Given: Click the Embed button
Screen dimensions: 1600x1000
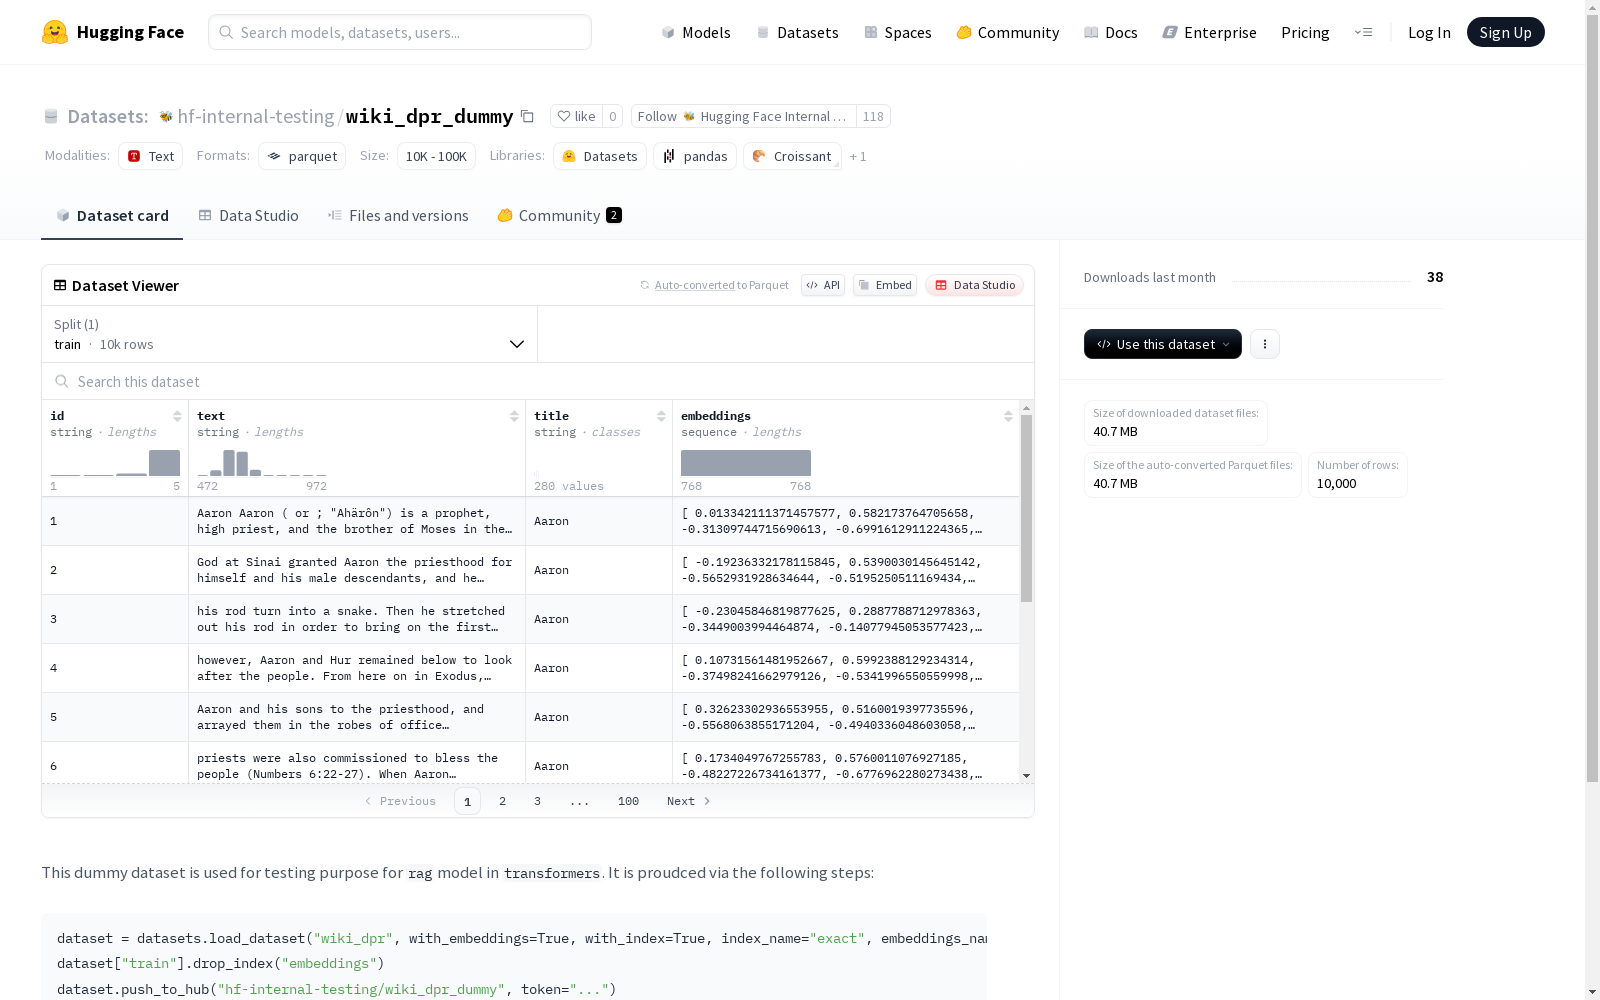Looking at the screenshot, I should 885,285.
